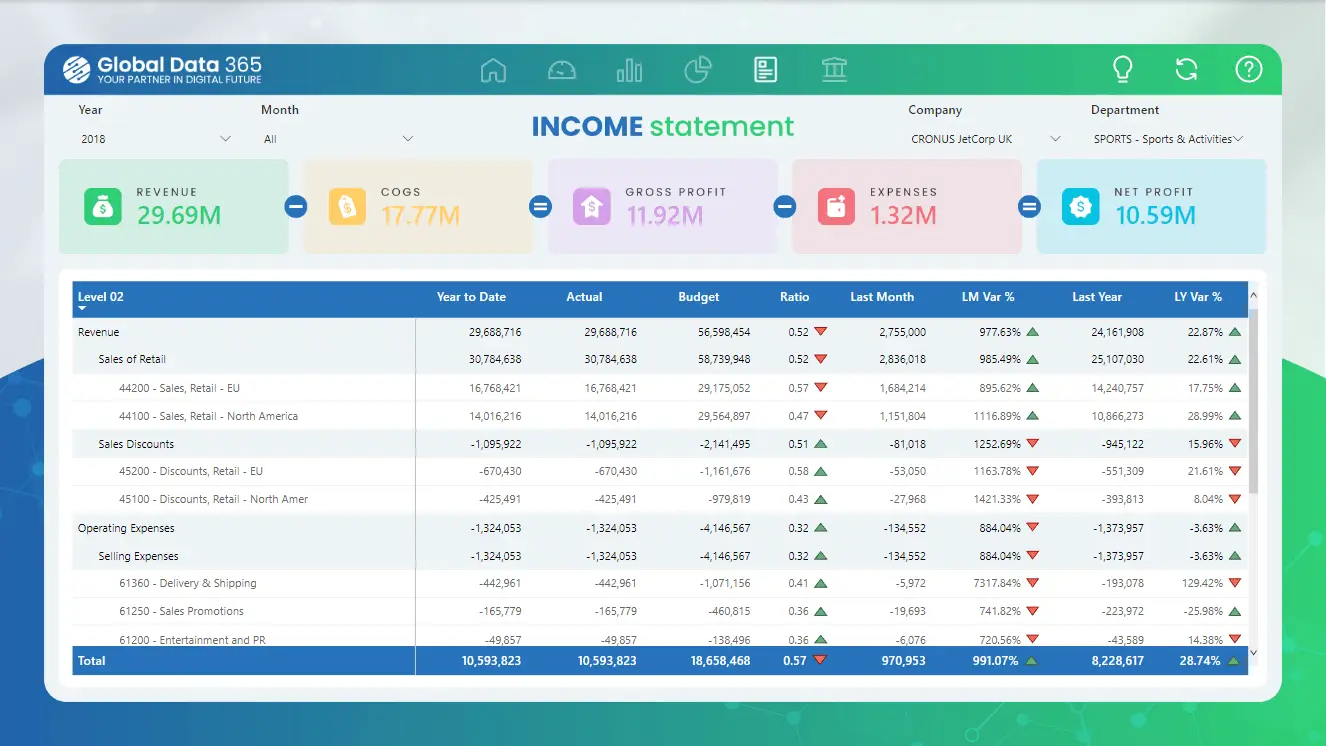The width and height of the screenshot is (1326, 746).
Task: Click the green up arrow beside 977.63%
Action: pyautogui.click(x=1032, y=331)
